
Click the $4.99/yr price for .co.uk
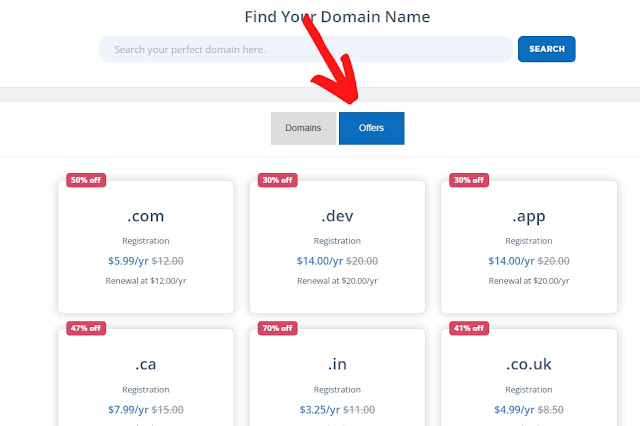tap(514, 410)
